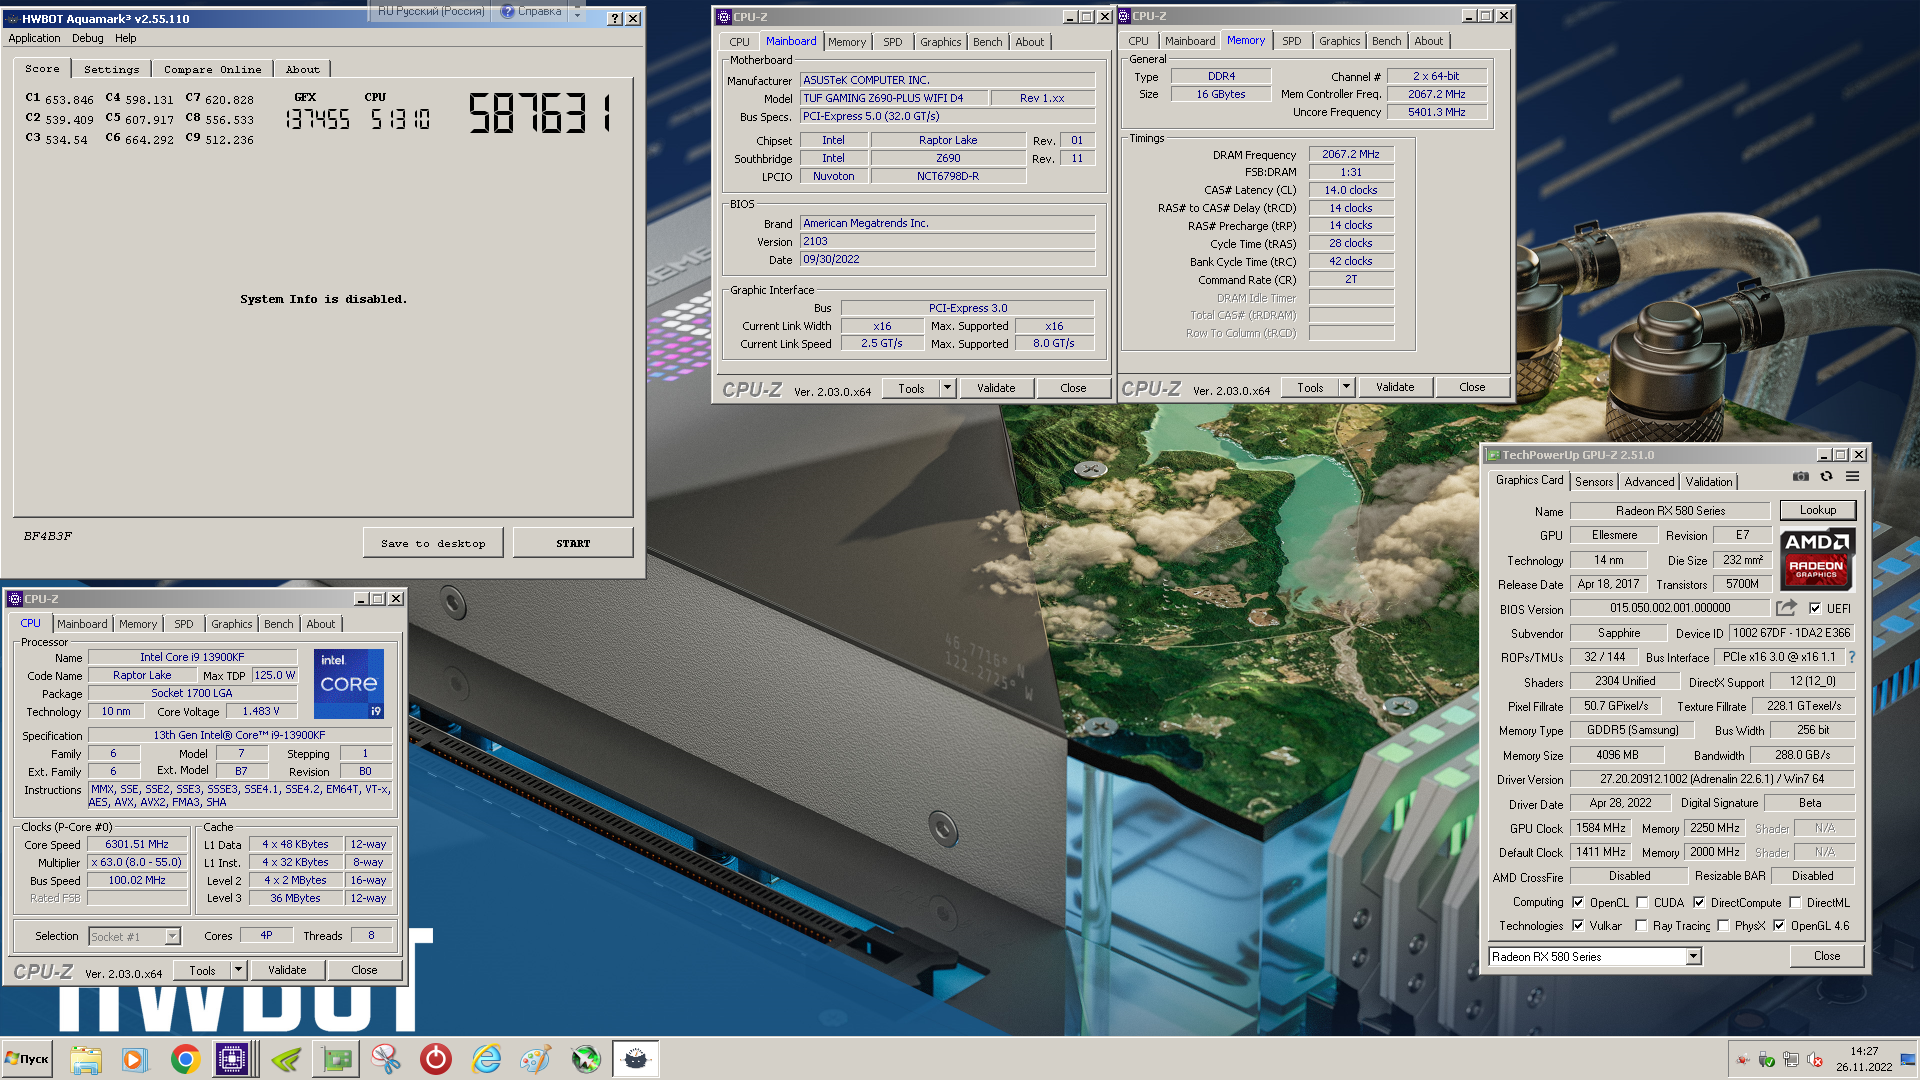Click the RU Русский language indicator
Viewport: 1920px width, 1080px height.
pyautogui.click(x=431, y=11)
